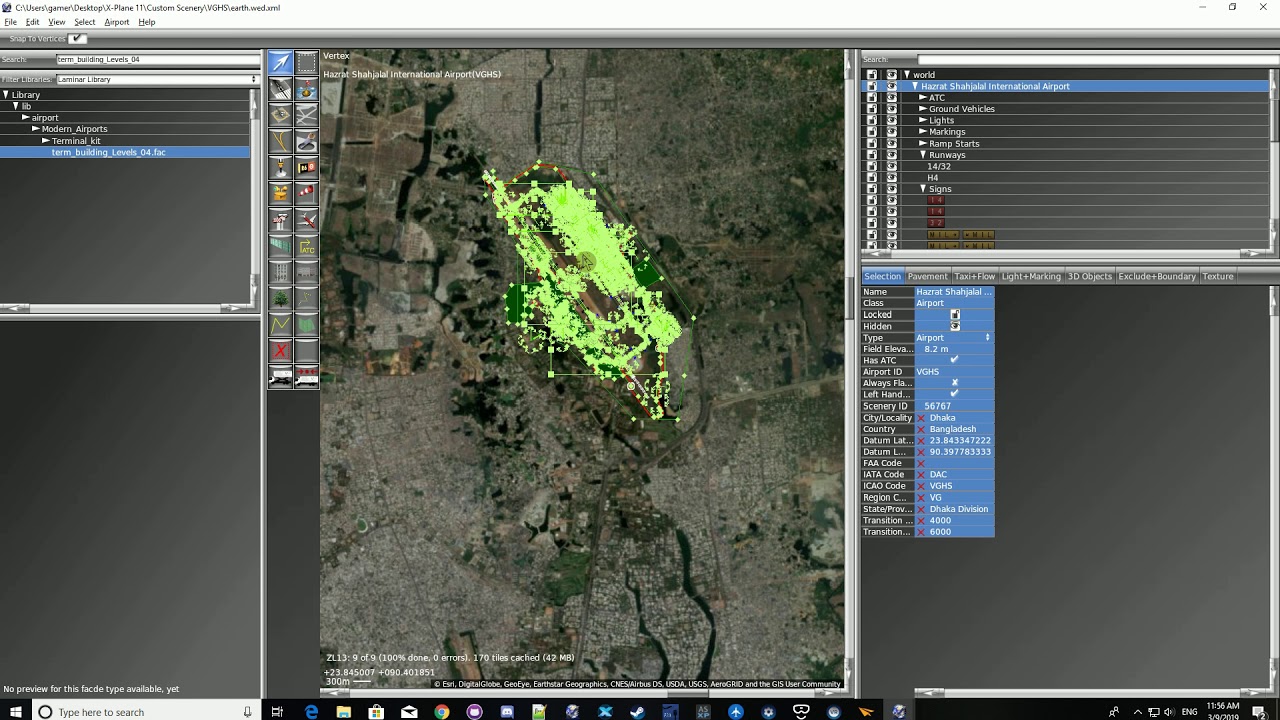The height and width of the screenshot is (720, 1280).
Task: Open the Filter Libraries dropdown
Action: pos(158,79)
